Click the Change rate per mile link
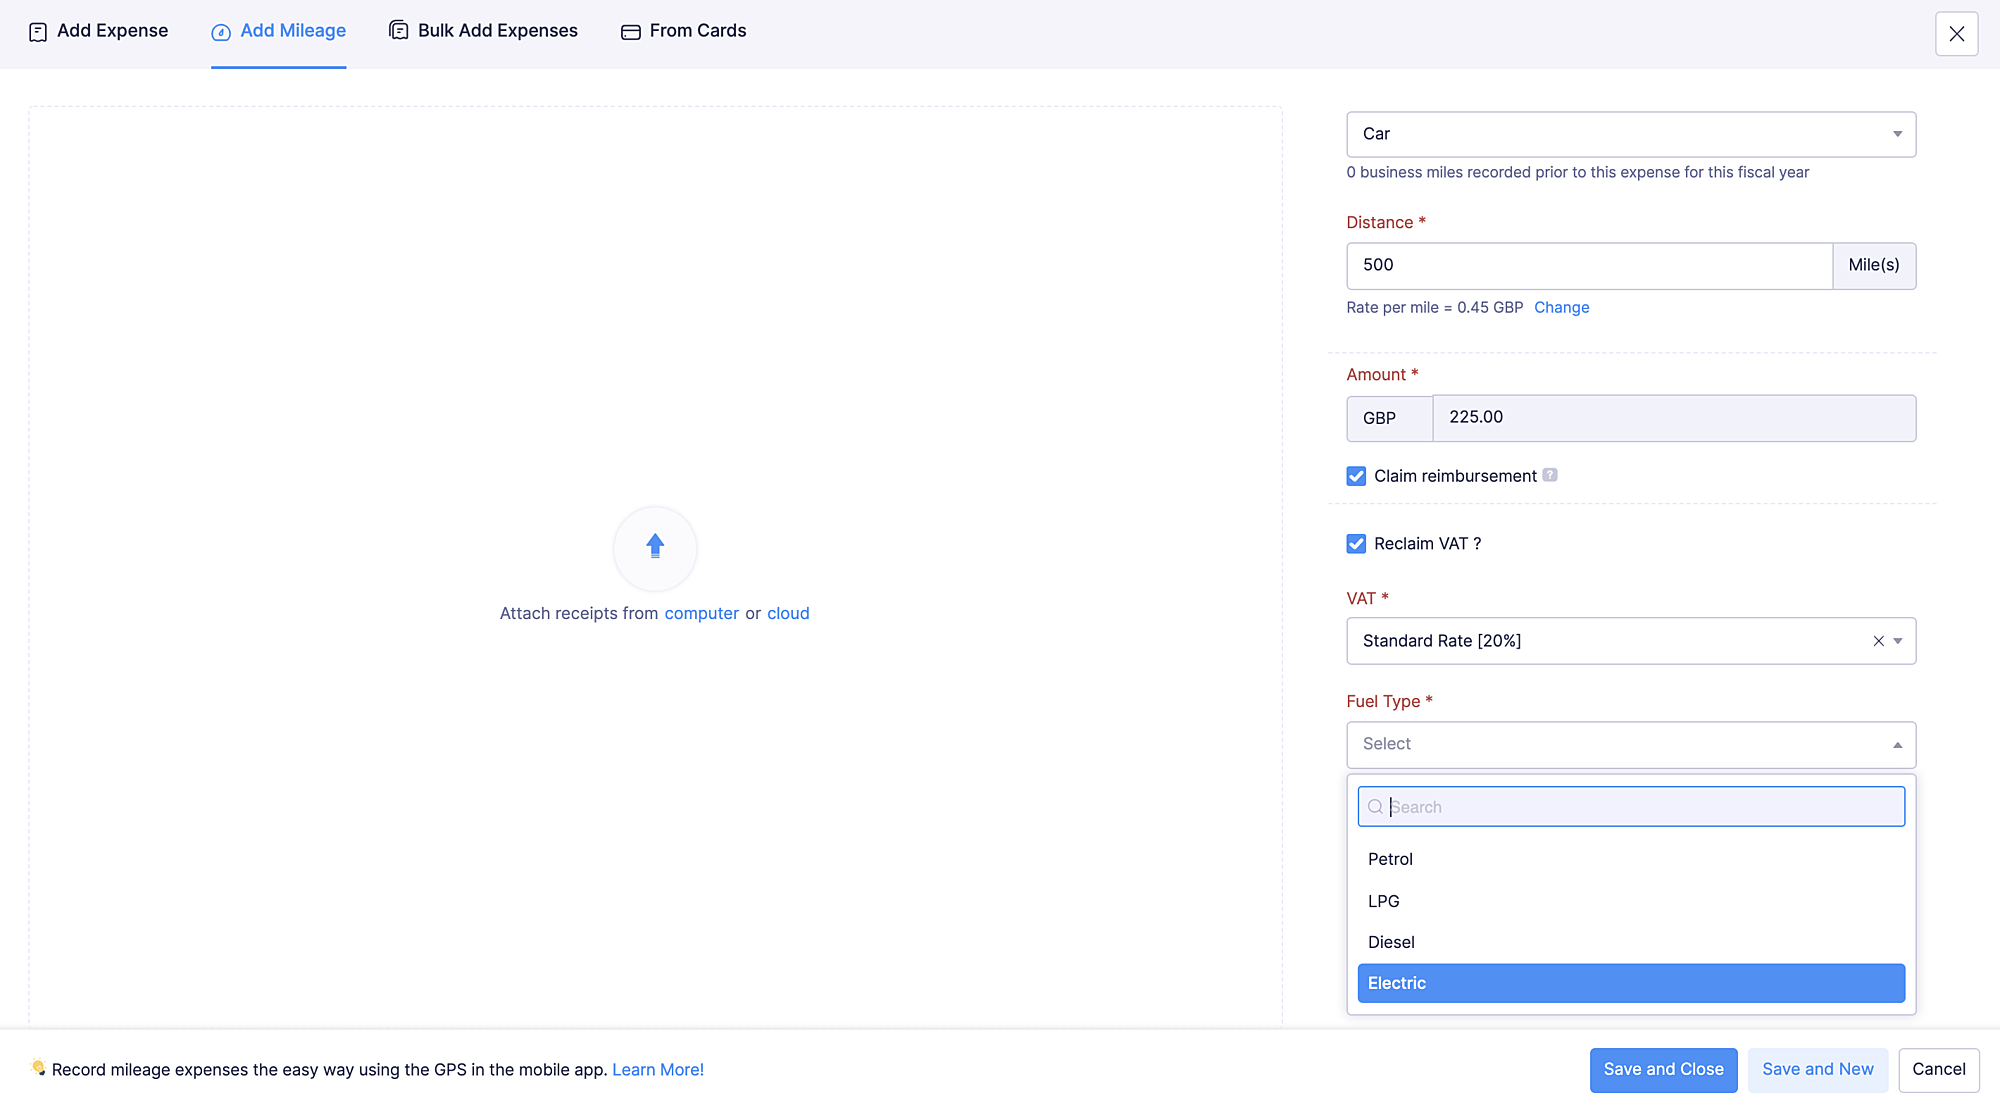This screenshot has height=1110, width=2000. pos(1561,307)
